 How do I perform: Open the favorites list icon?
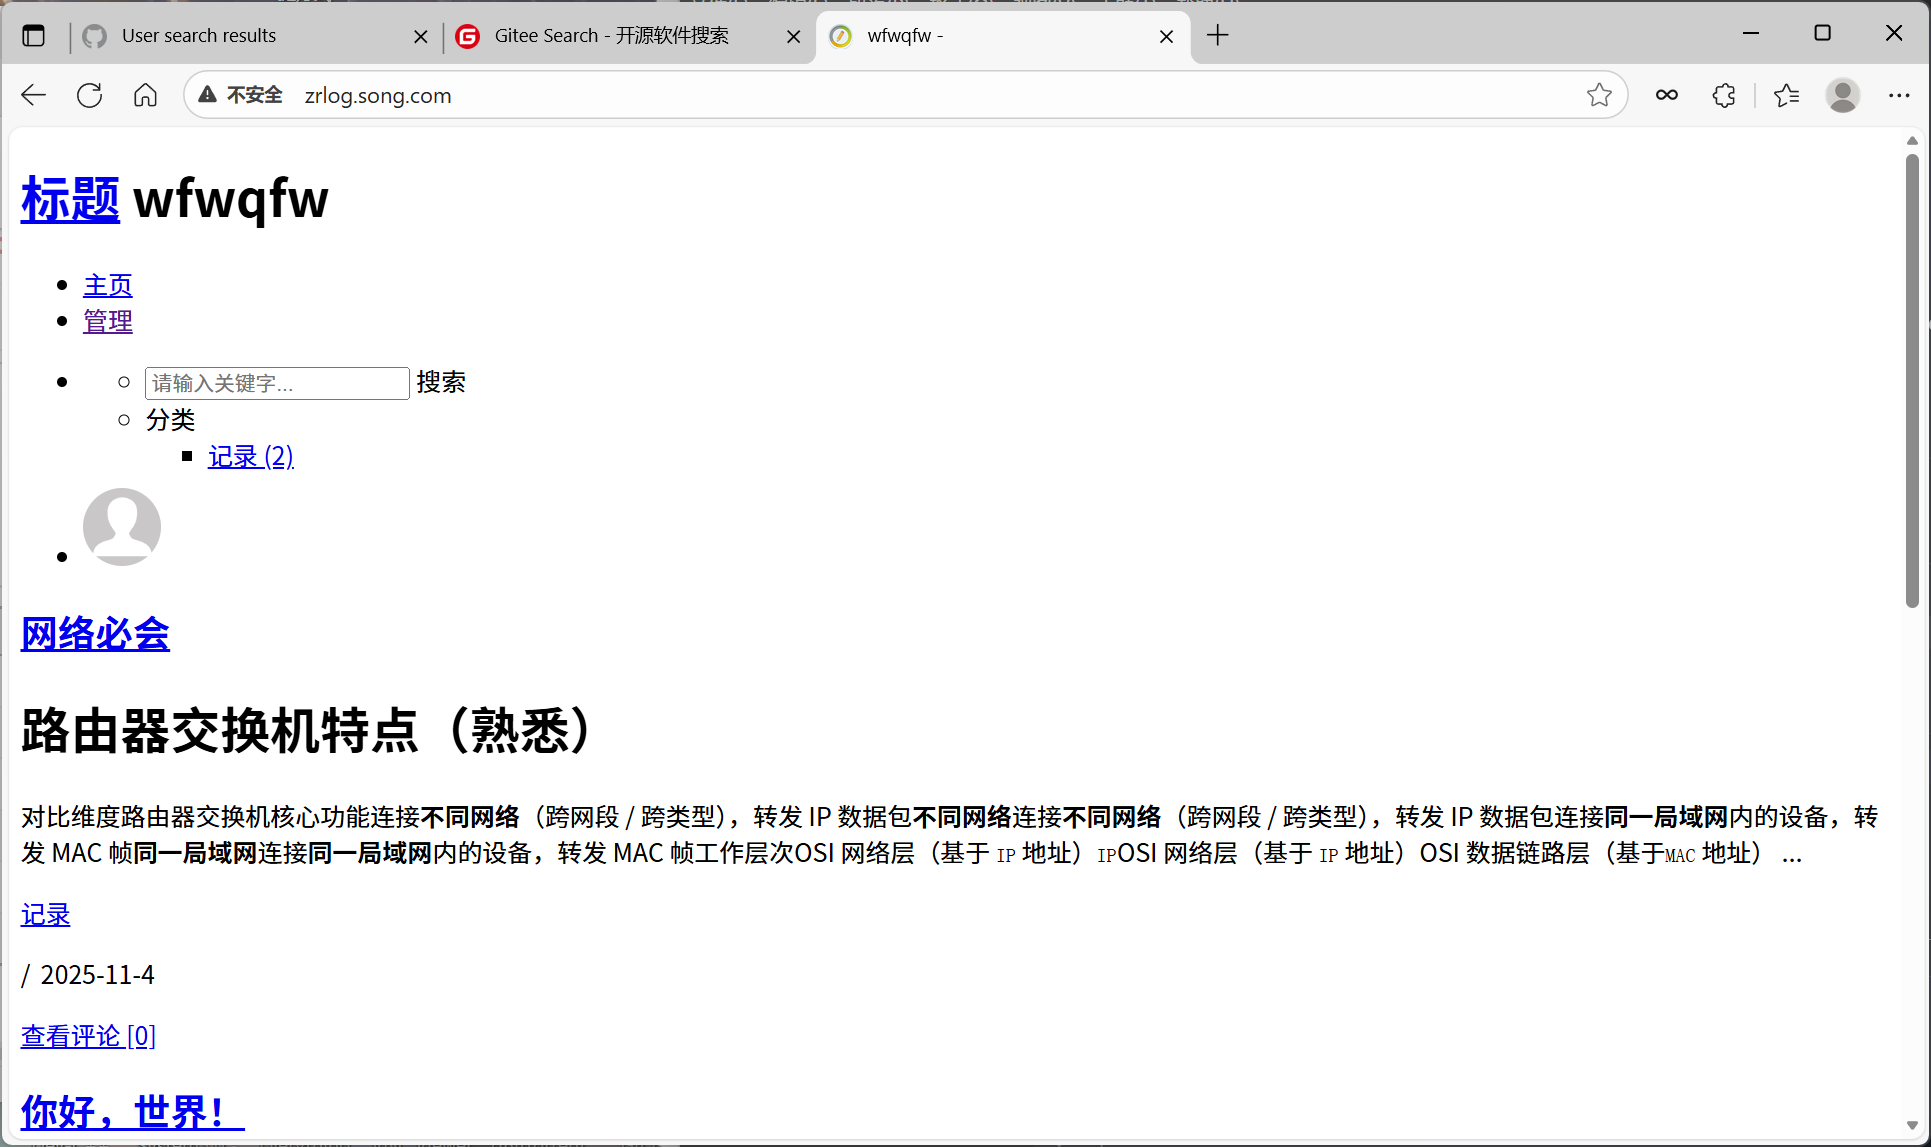[1786, 95]
